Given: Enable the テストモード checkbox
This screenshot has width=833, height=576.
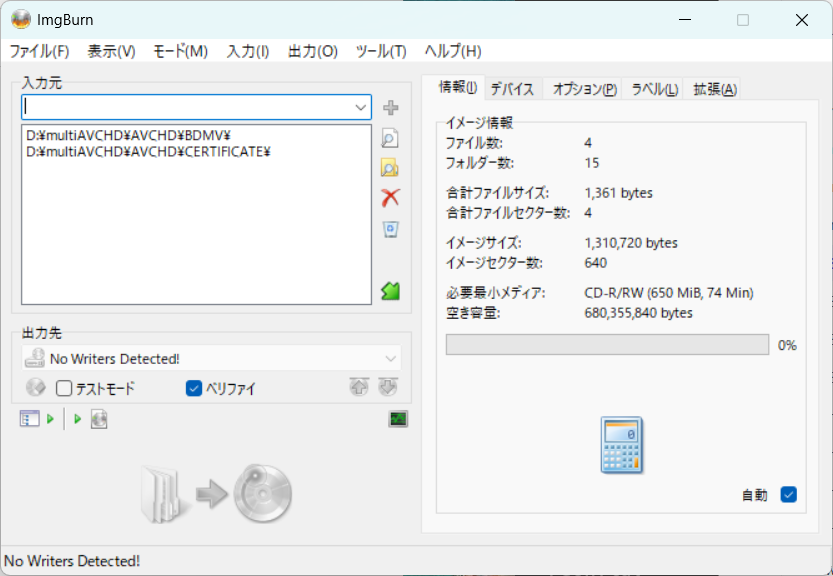Looking at the screenshot, I should click(64, 388).
